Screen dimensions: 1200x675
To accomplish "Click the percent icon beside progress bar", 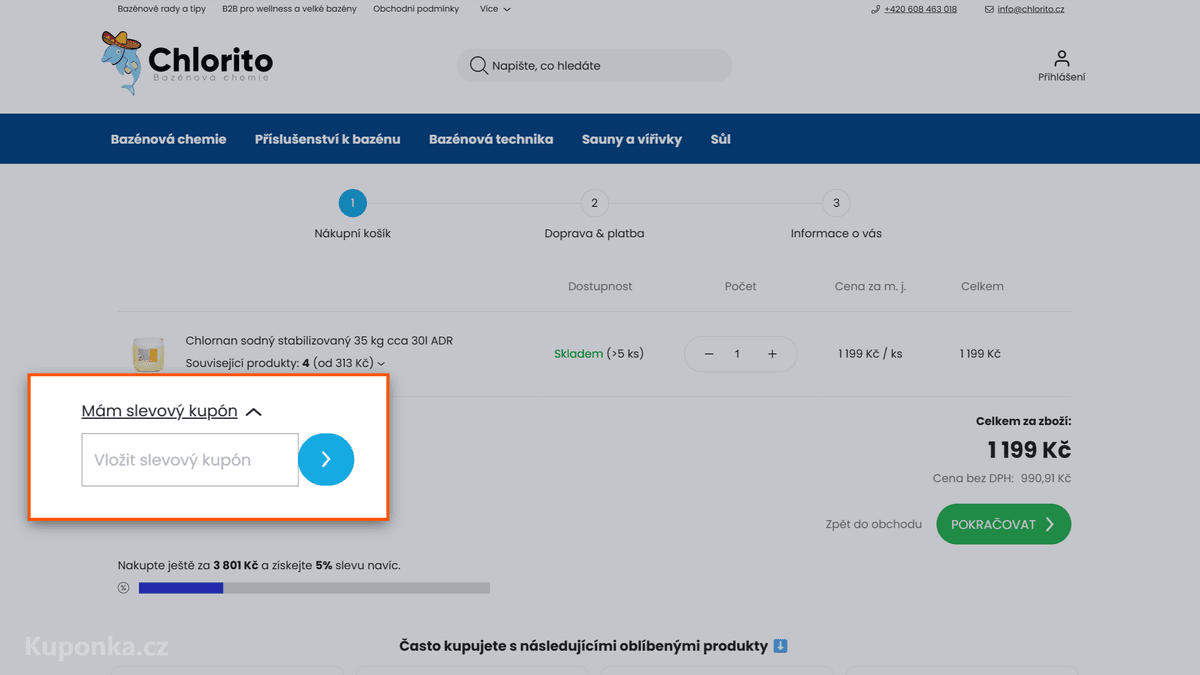I will coord(124,588).
